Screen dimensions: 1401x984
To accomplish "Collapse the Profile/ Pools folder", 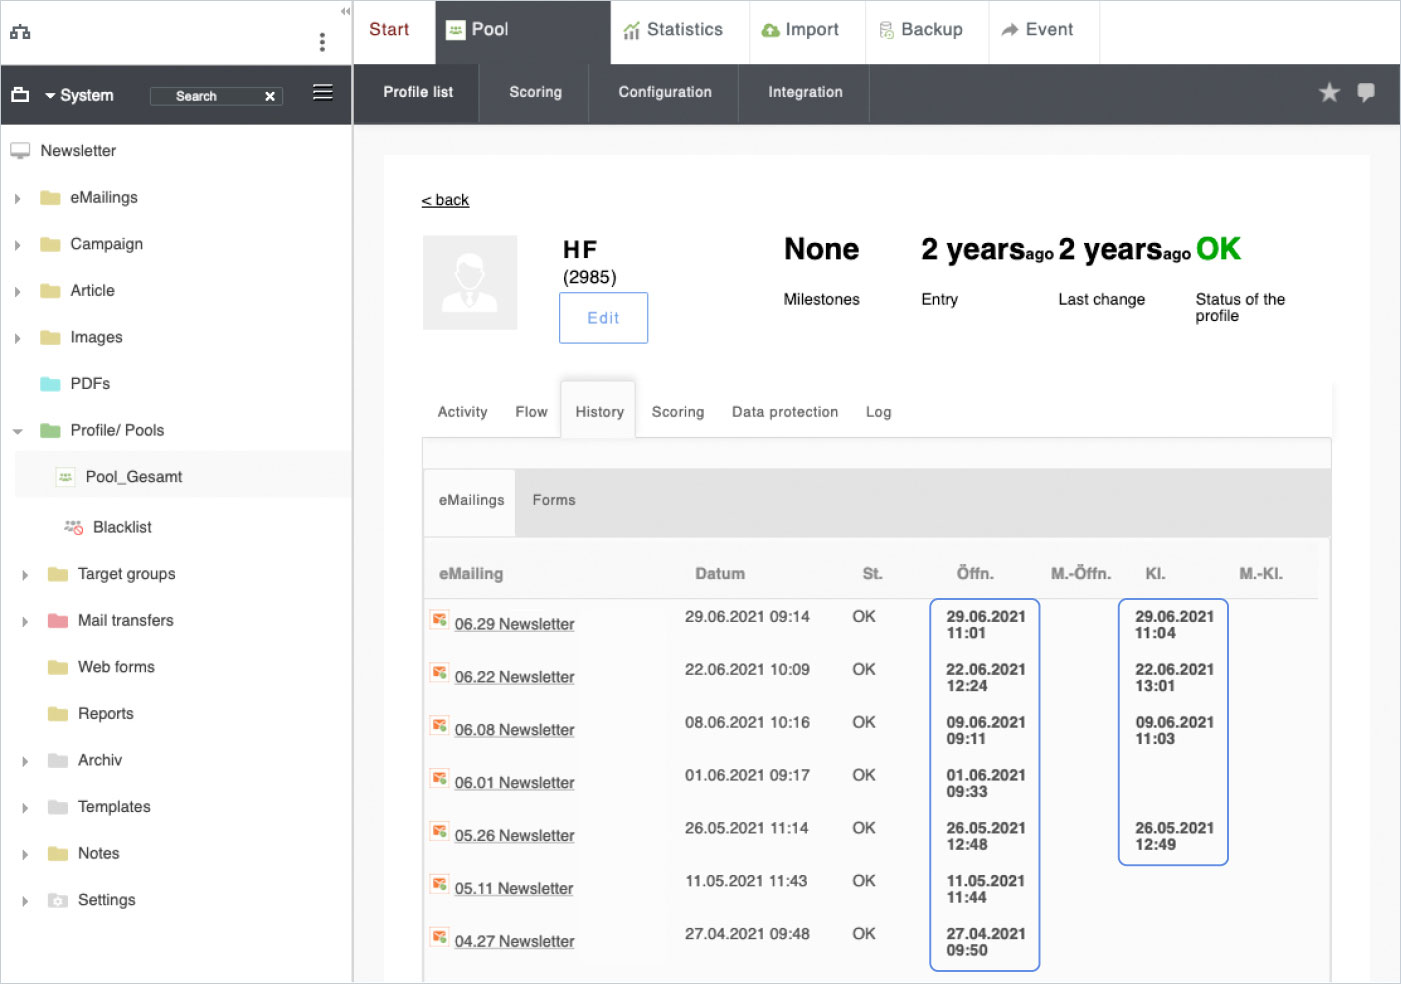I will [x=18, y=432].
